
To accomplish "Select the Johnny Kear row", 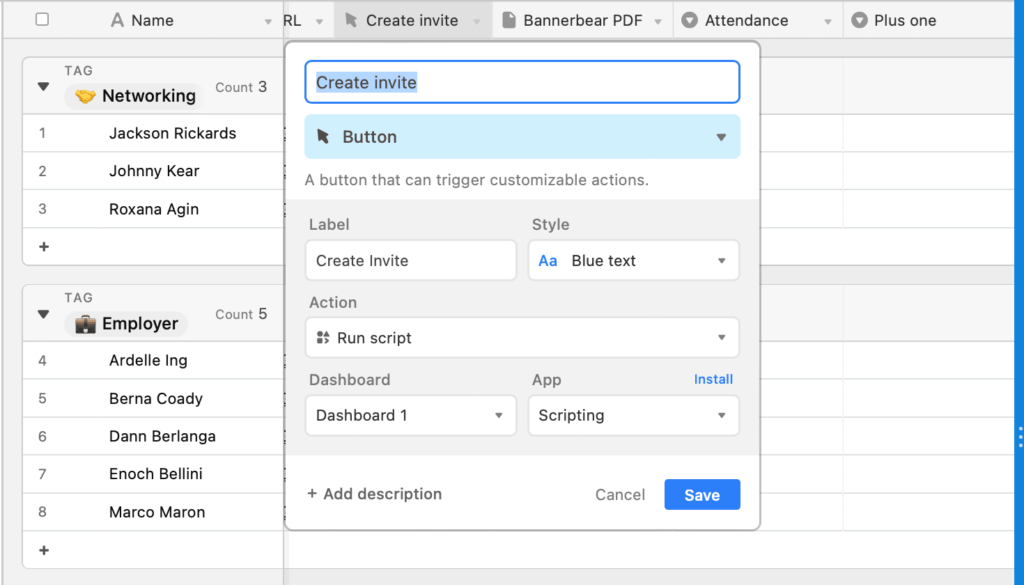I will 153,171.
